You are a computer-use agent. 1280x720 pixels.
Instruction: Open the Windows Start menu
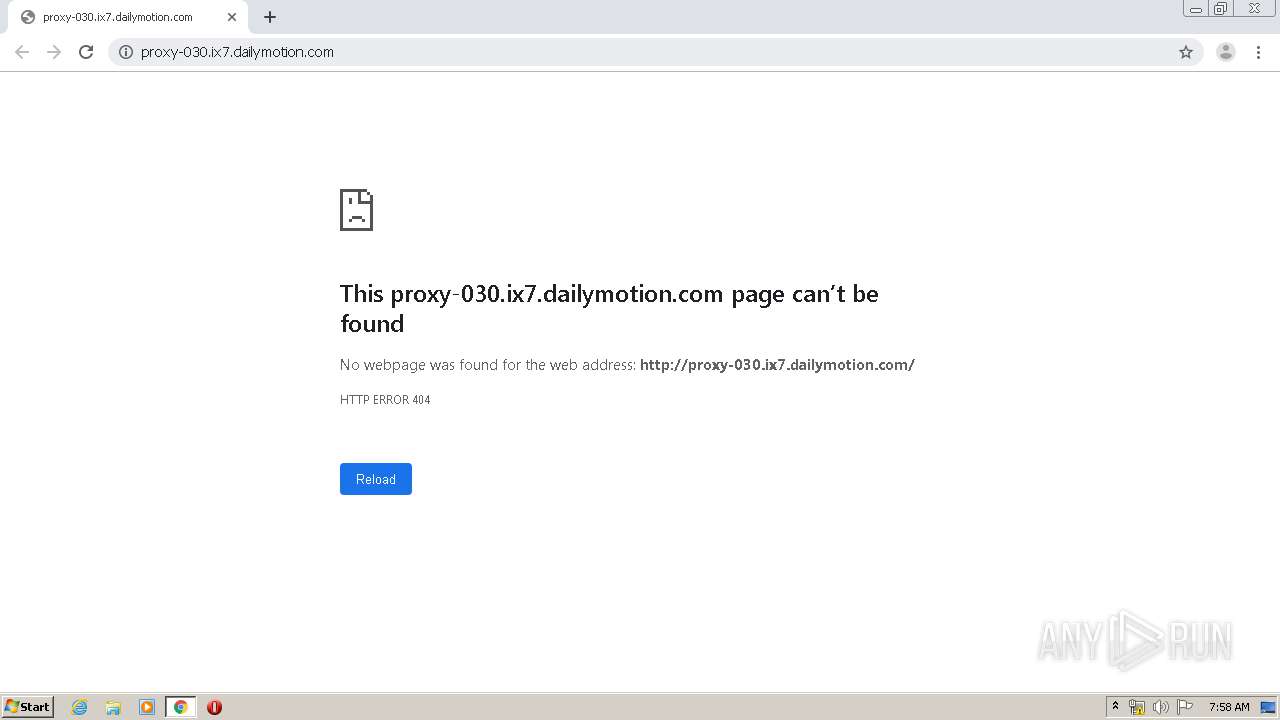click(28, 707)
